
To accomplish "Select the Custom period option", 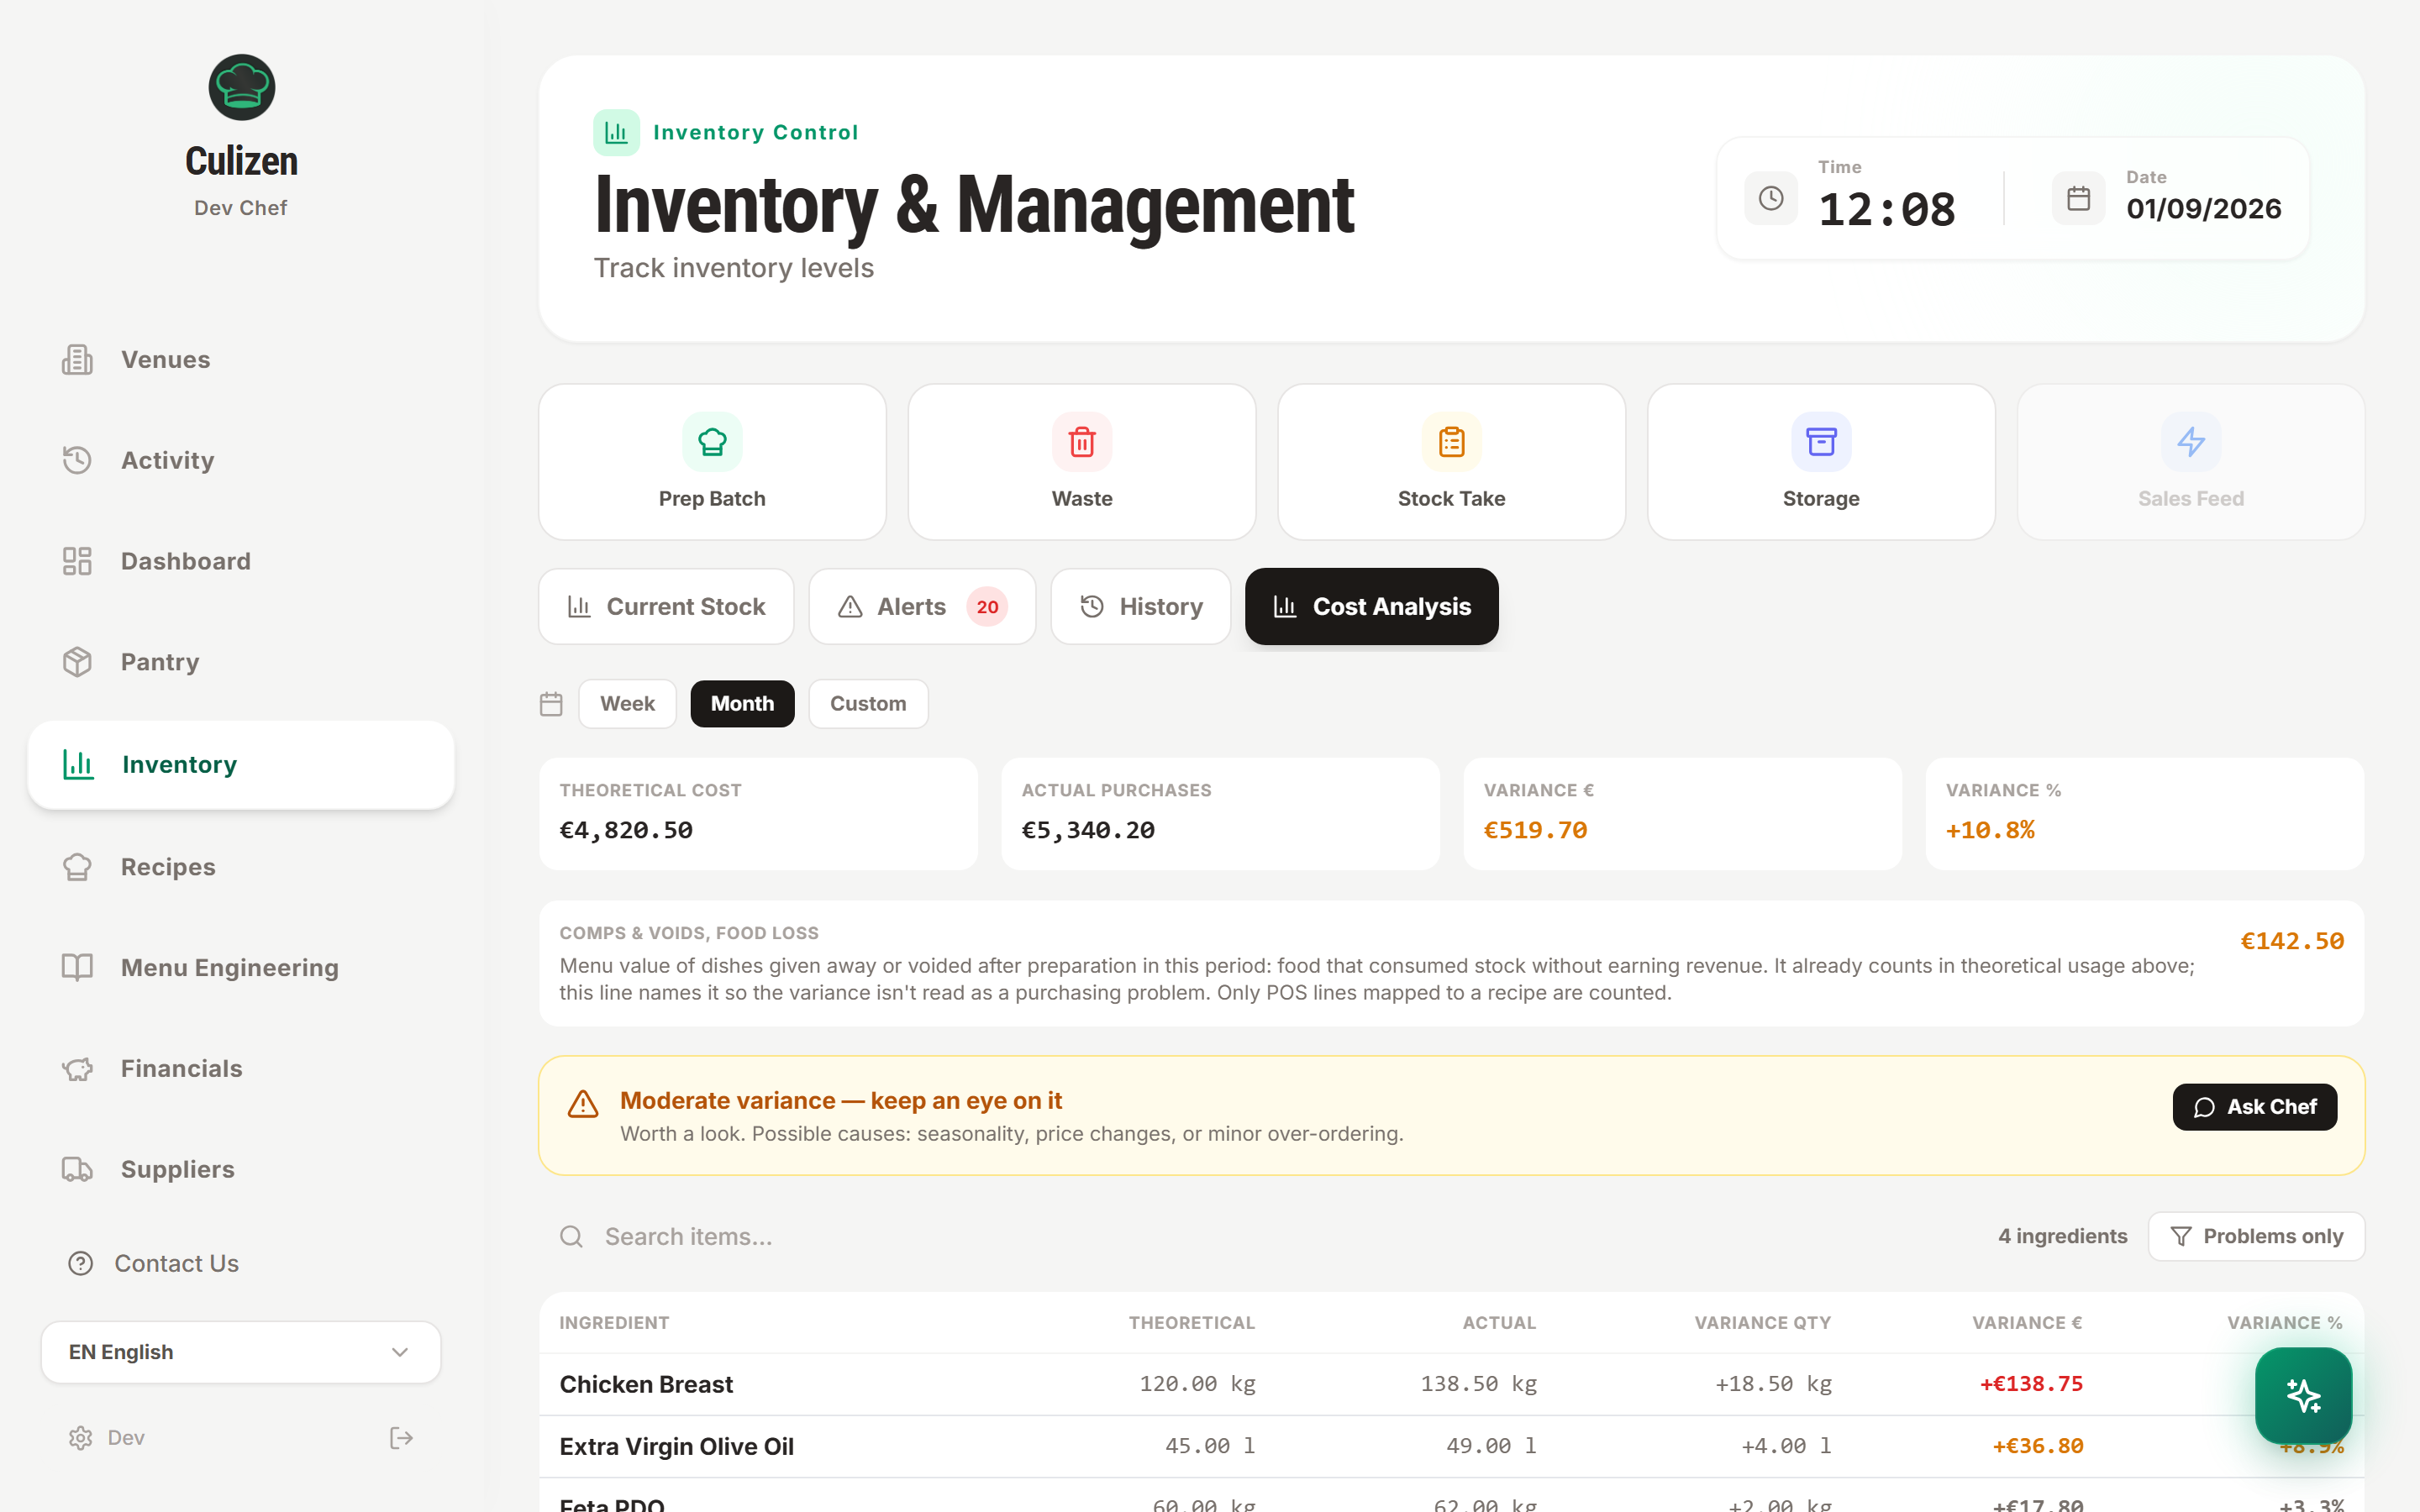I will pos(868,704).
